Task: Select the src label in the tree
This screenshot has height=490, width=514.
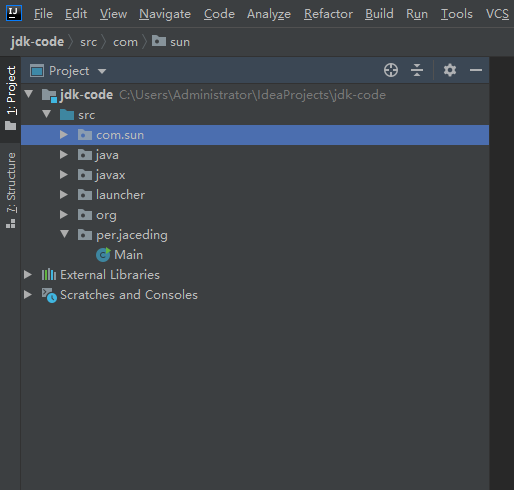Action: [x=87, y=115]
